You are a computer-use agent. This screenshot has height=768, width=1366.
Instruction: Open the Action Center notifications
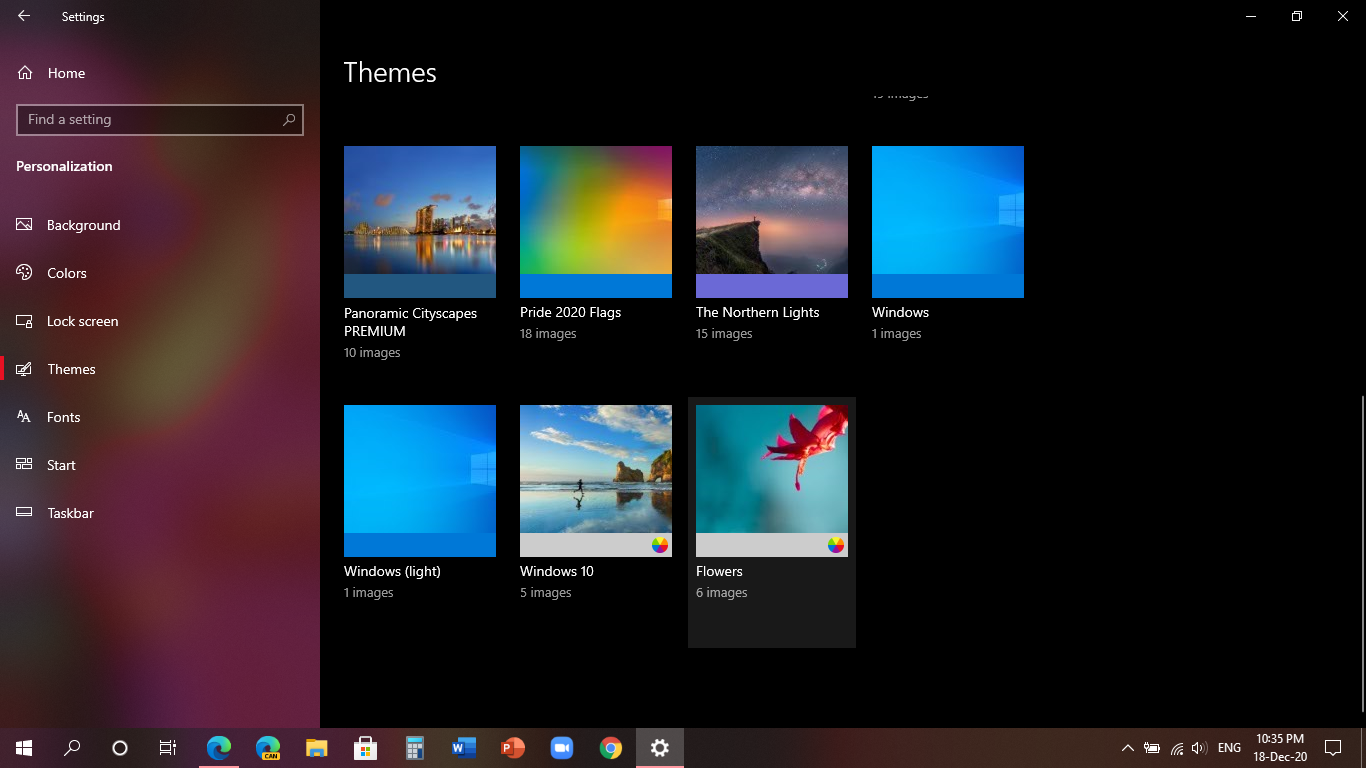[x=1333, y=748]
